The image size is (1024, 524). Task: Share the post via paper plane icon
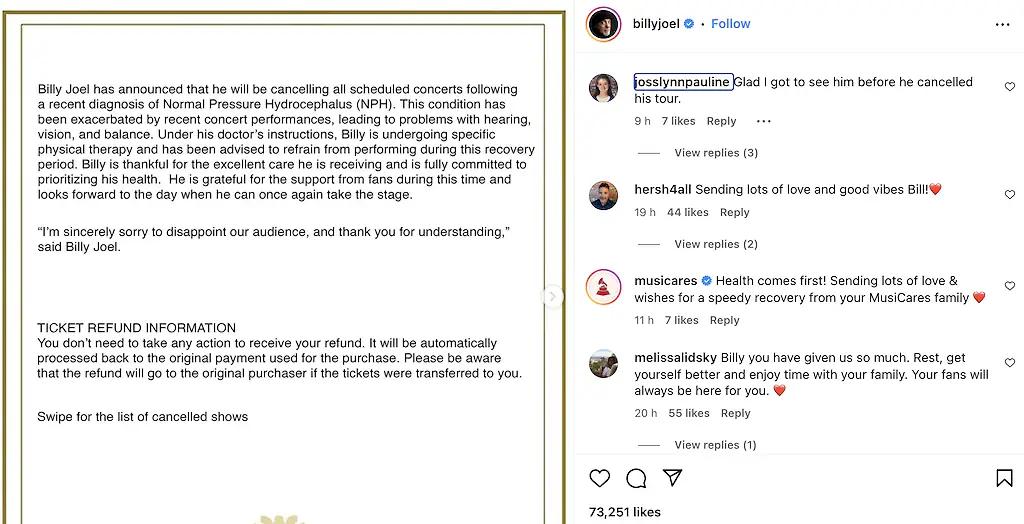click(673, 478)
